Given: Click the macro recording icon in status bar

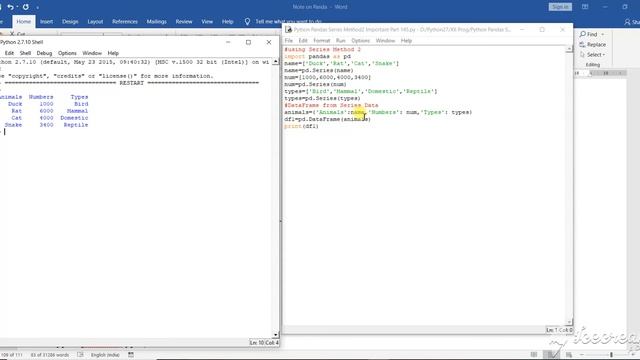Looking at the screenshot, I should point(131,355).
